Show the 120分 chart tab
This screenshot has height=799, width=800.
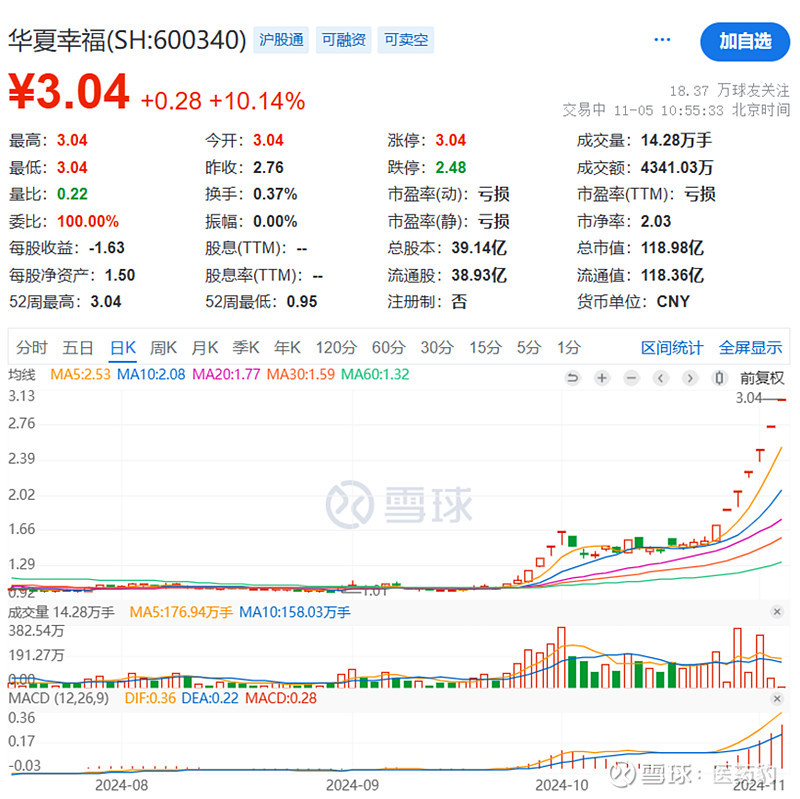[336, 347]
